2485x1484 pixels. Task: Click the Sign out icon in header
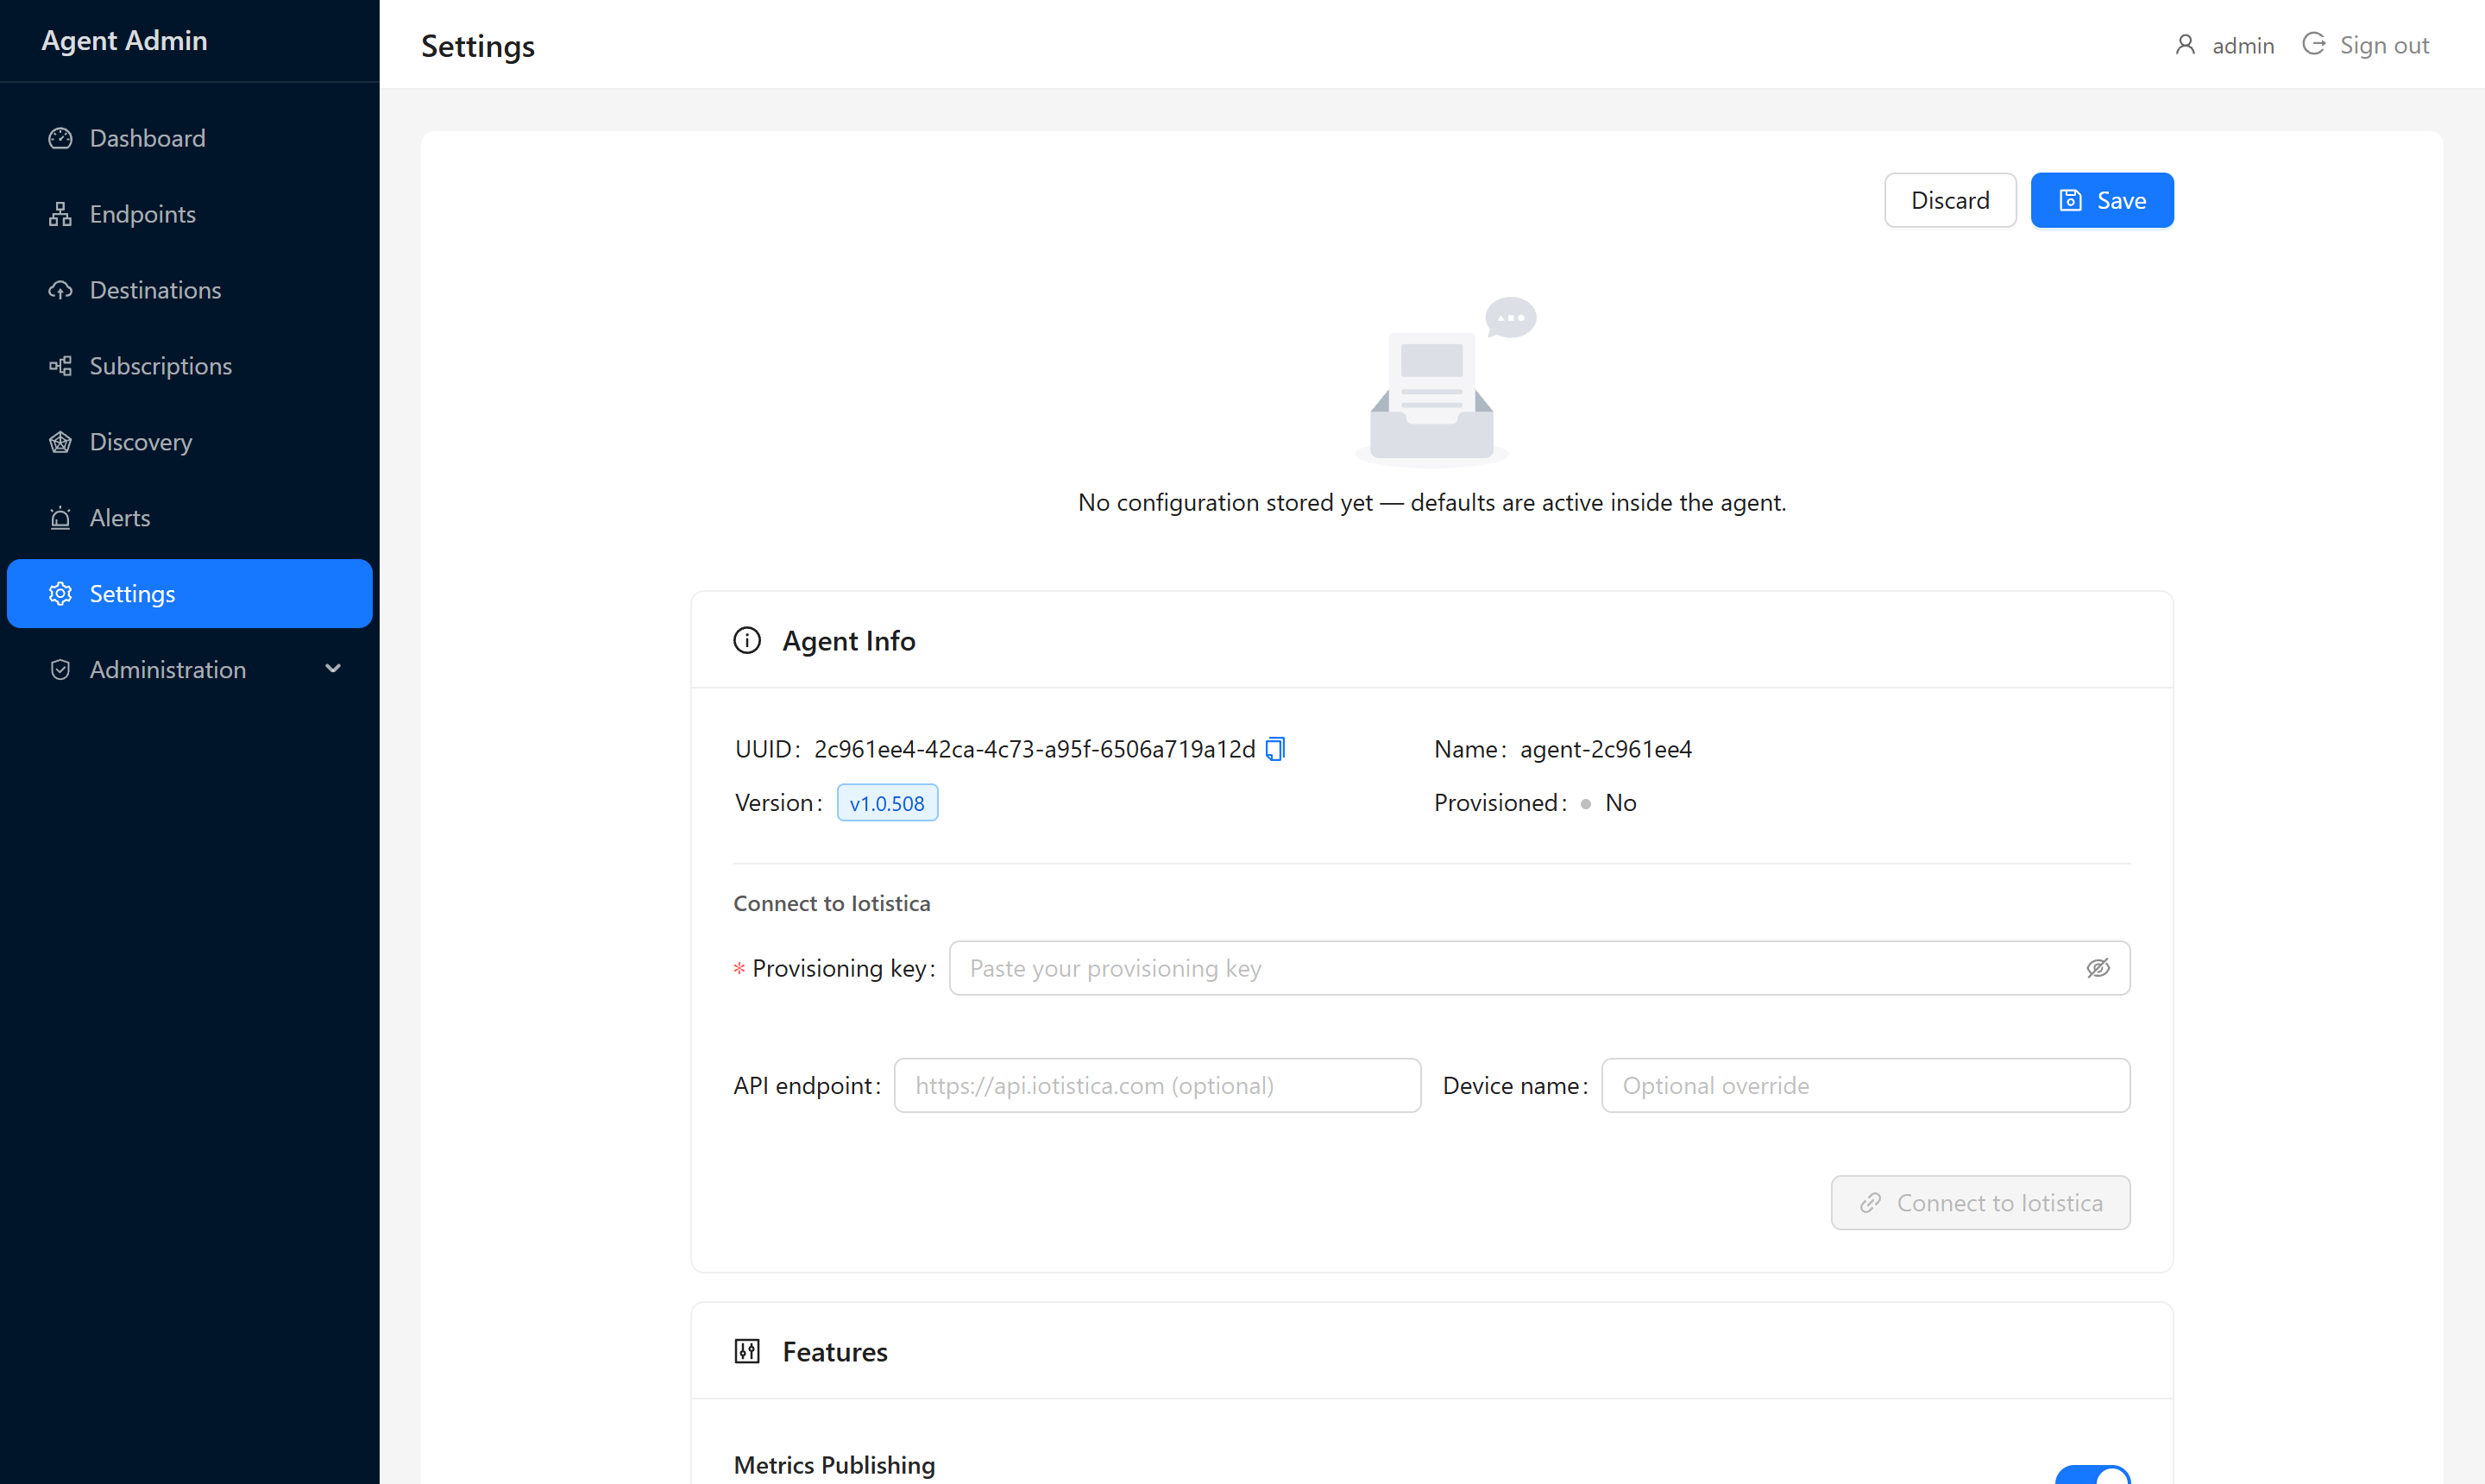click(2313, 44)
